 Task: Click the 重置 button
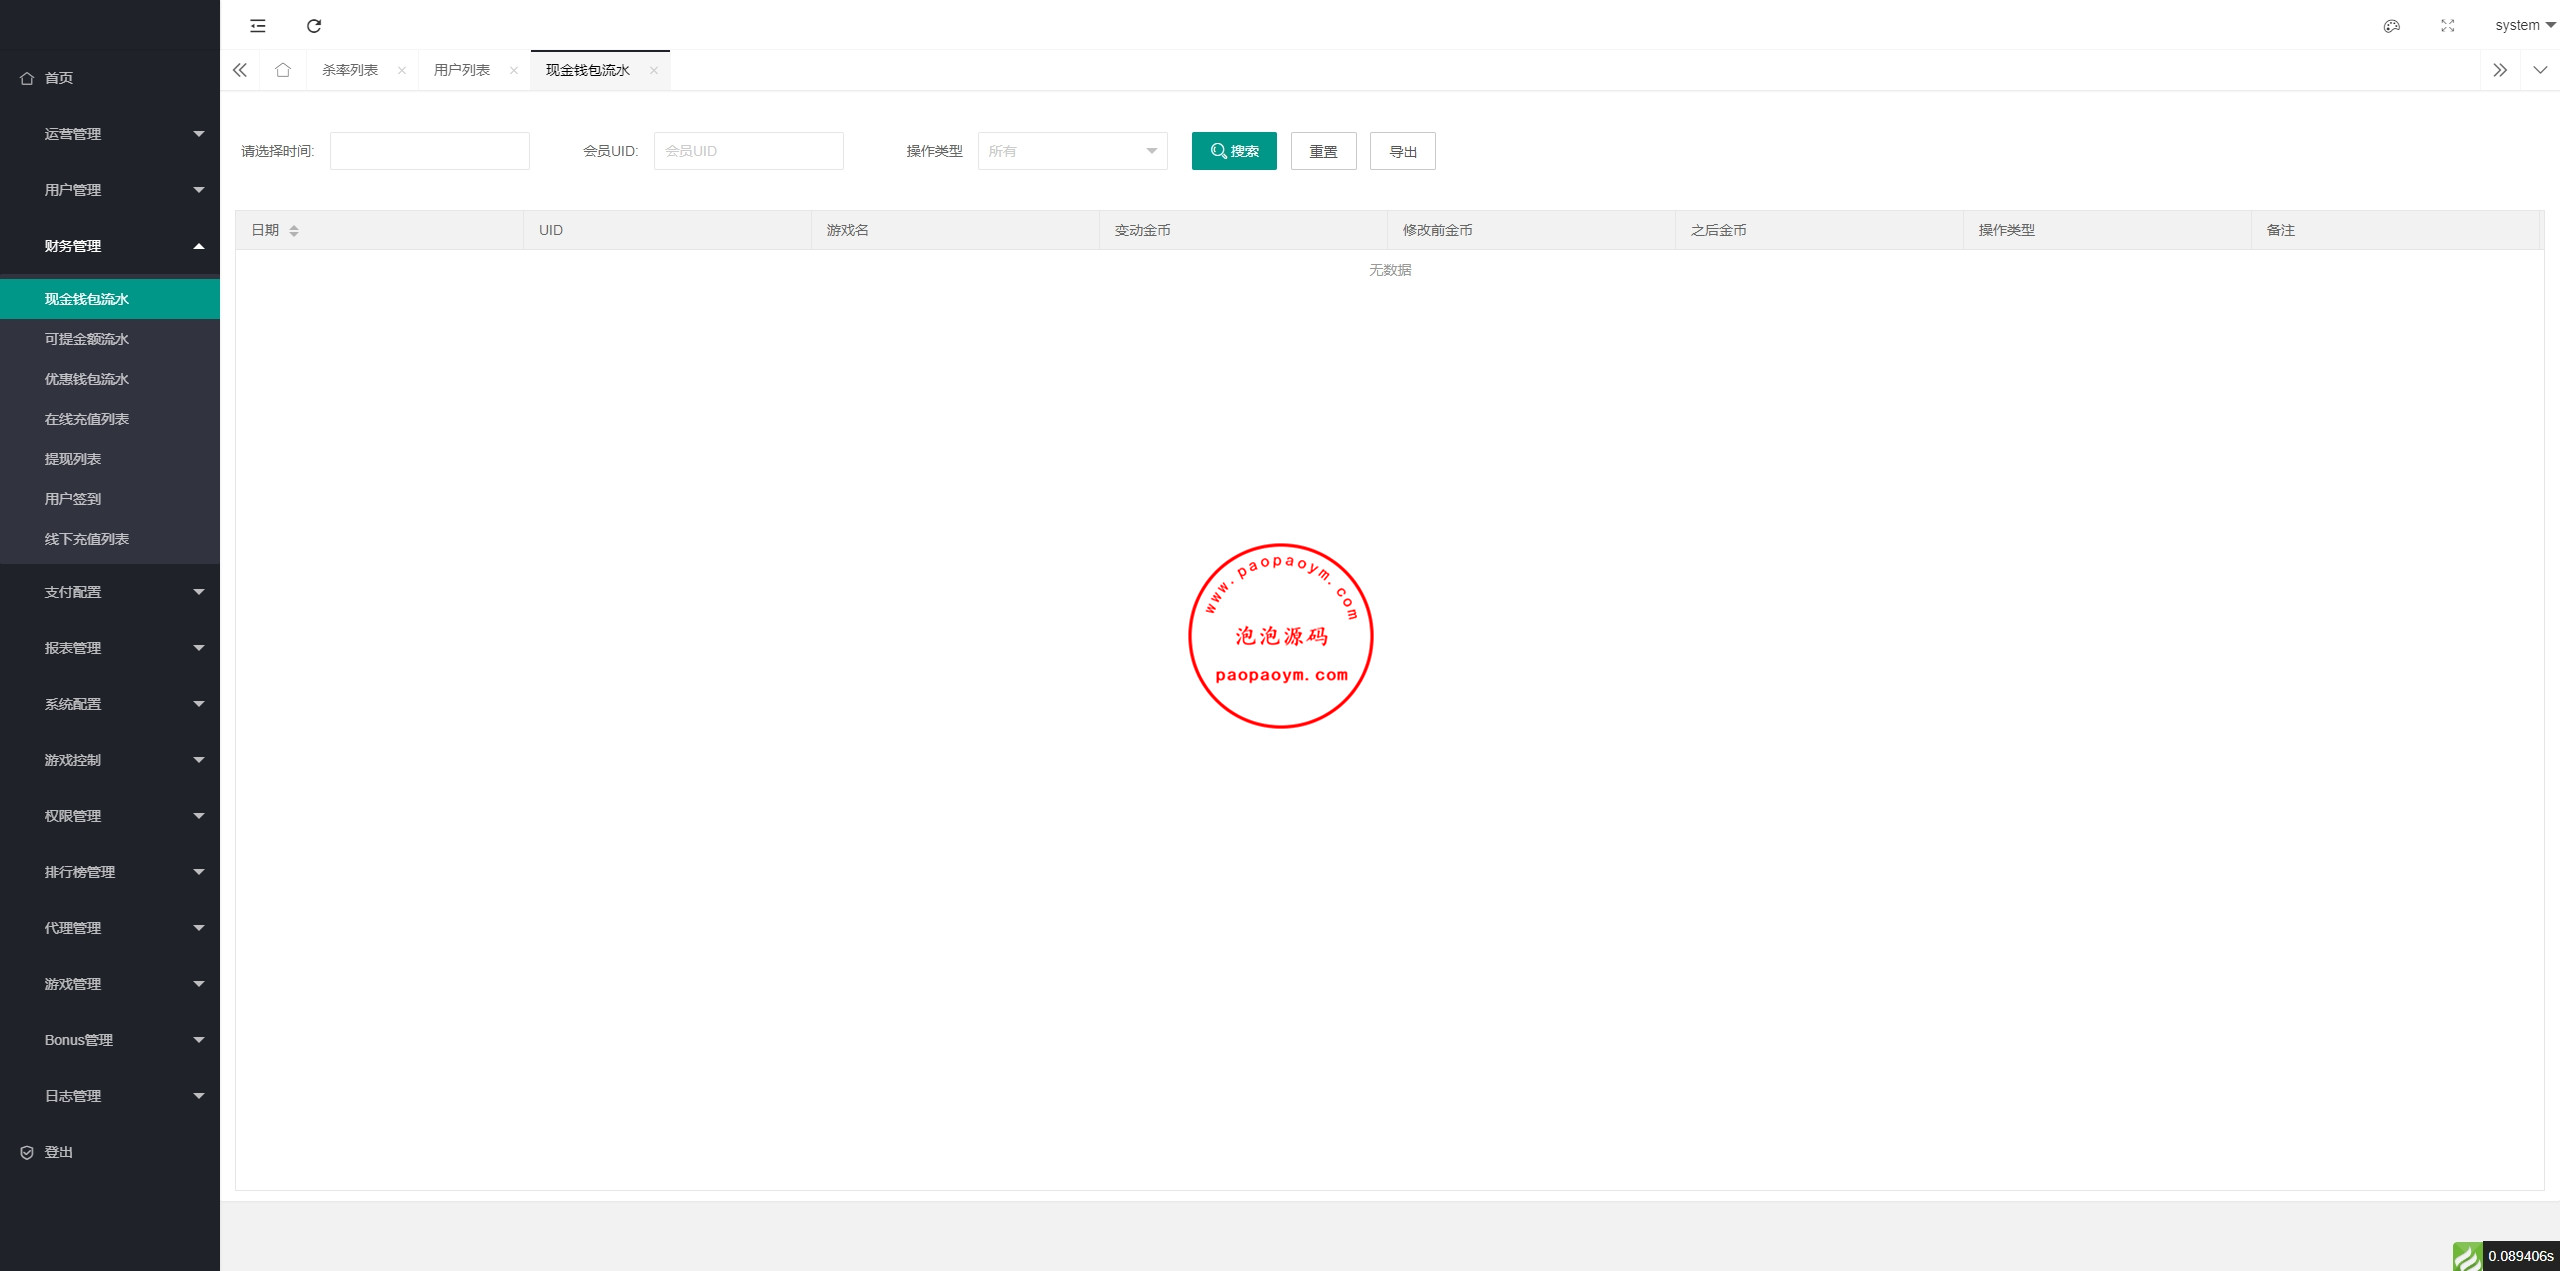1324,151
